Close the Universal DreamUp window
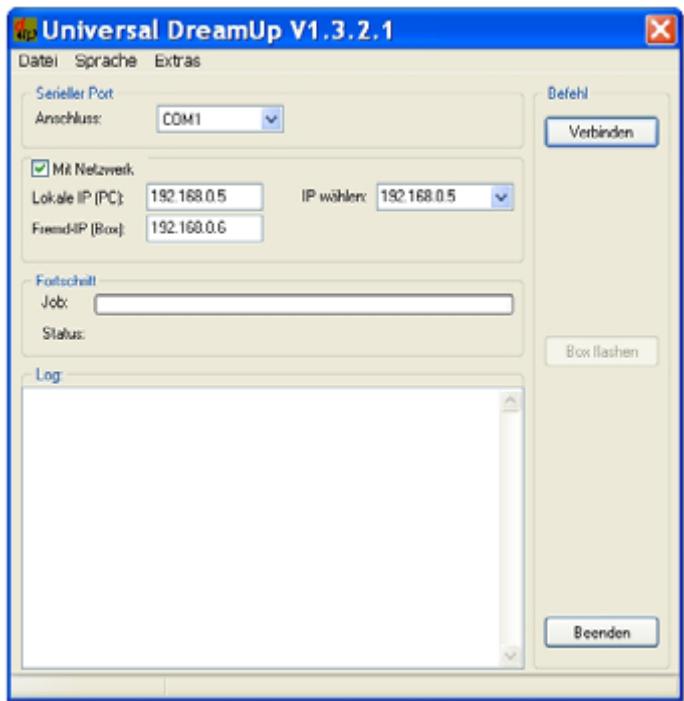Image resolution: width=684 pixels, height=701 pixels. coord(661,30)
